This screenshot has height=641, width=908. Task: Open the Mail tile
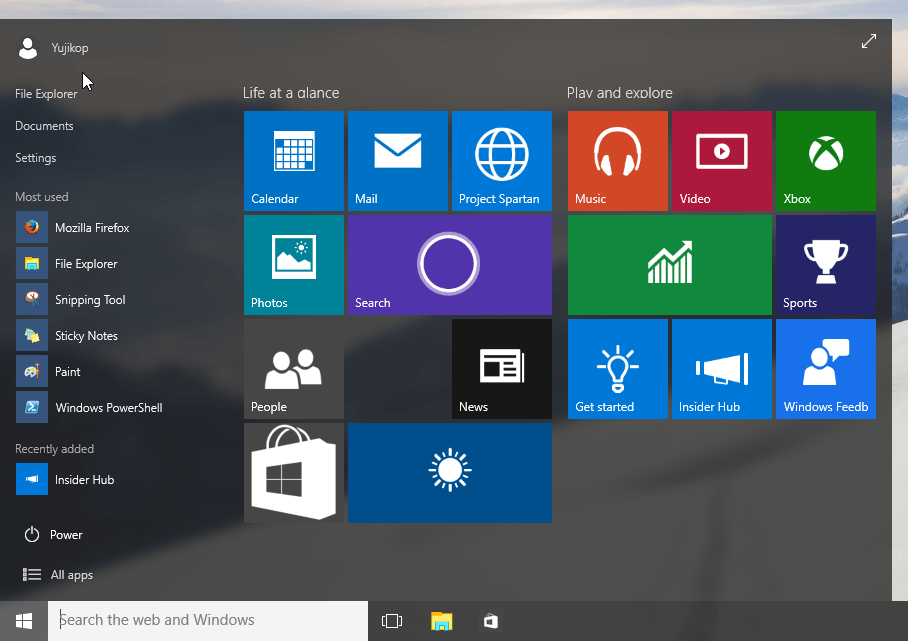(398, 161)
